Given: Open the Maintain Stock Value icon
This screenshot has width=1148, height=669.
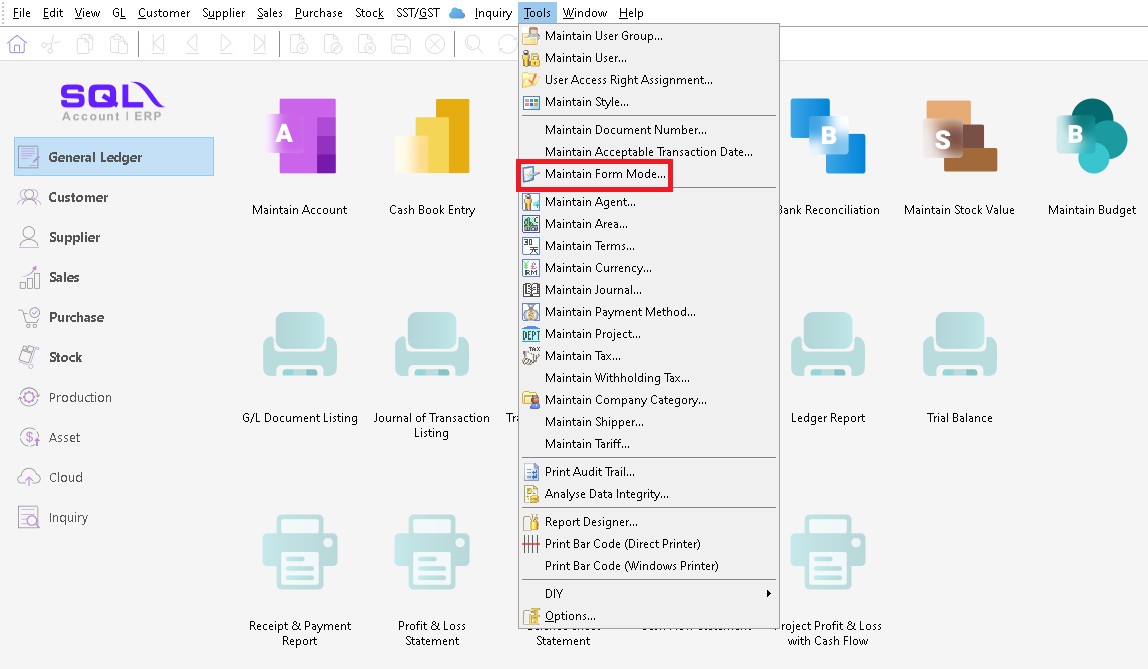Looking at the screenshot, I should coord(959,137).
